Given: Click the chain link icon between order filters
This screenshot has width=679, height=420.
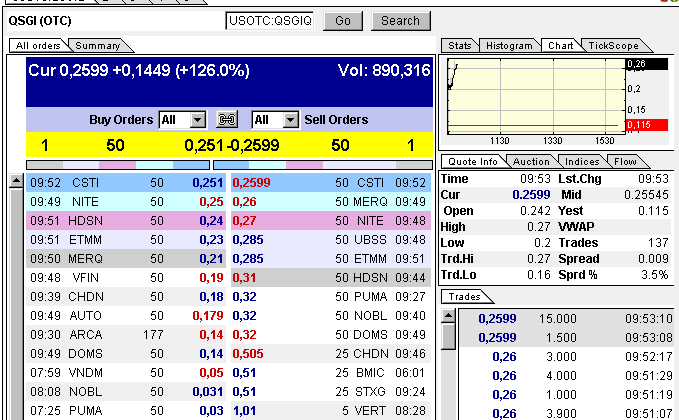Looking at the screenshot, I should (226, 120).
